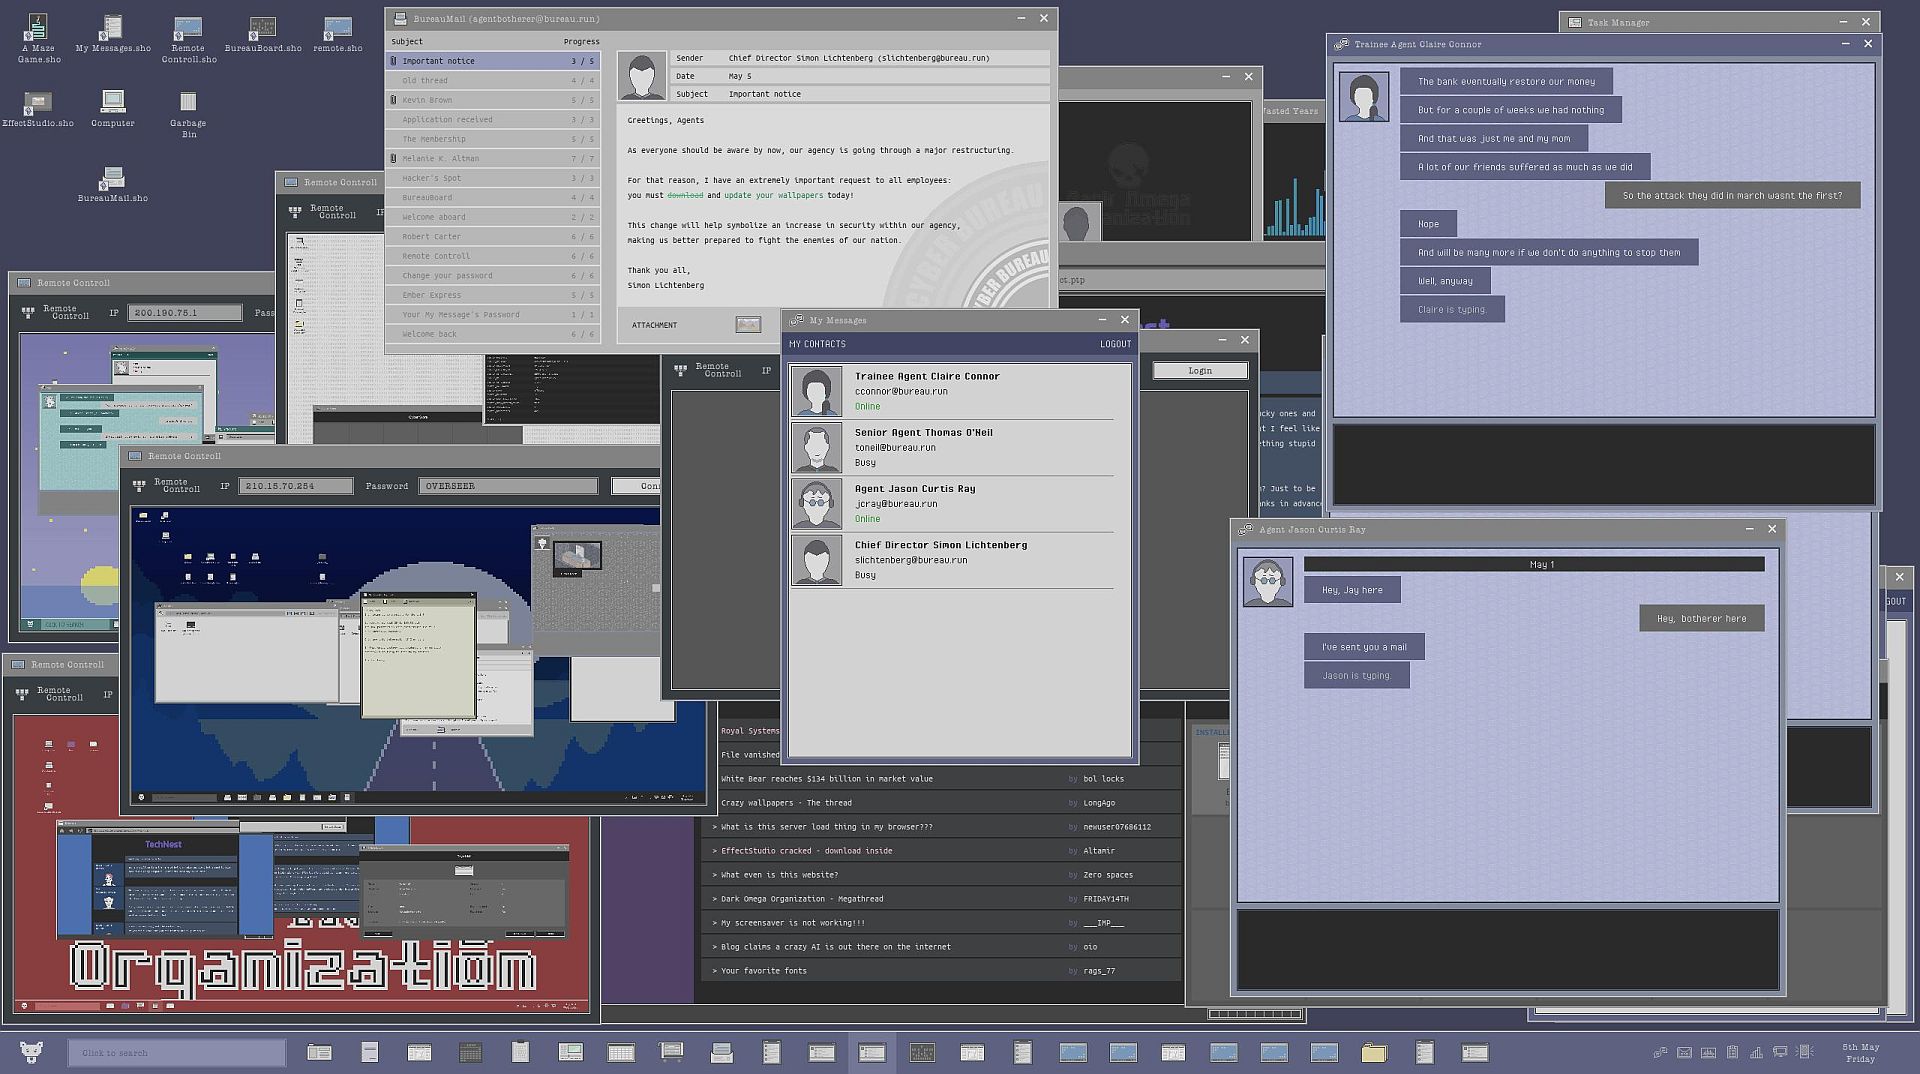
Task: Click the IP field showing 200.190.75.1
Action: point(185,313)
